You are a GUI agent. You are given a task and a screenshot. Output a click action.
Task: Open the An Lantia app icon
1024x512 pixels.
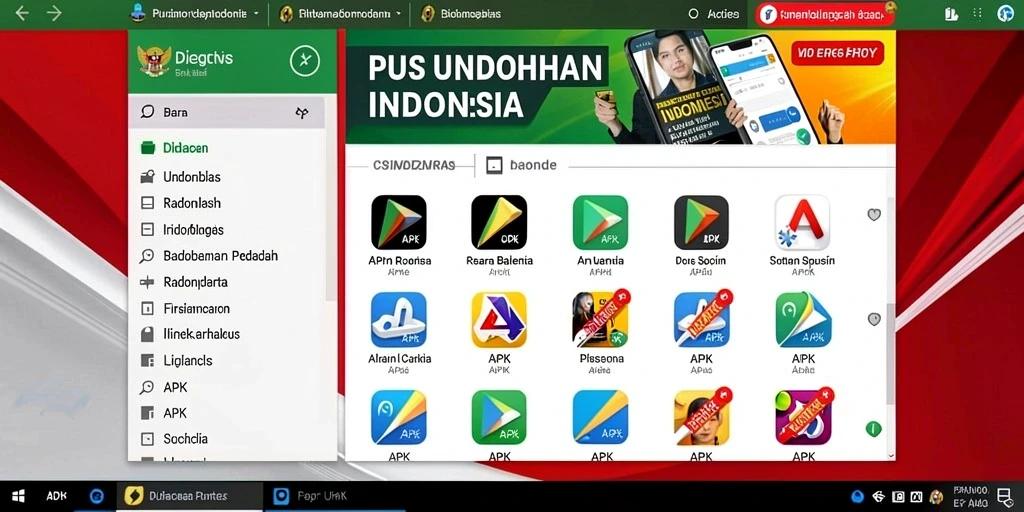pyautogui.click(x=600, y=223)
